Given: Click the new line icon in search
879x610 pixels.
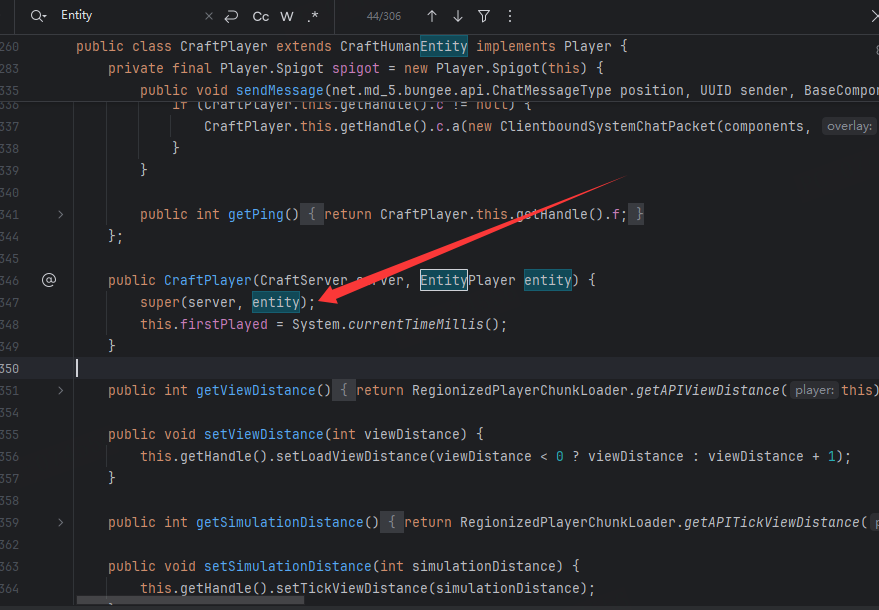Looking at the screenshot, I should coord(231,16).
